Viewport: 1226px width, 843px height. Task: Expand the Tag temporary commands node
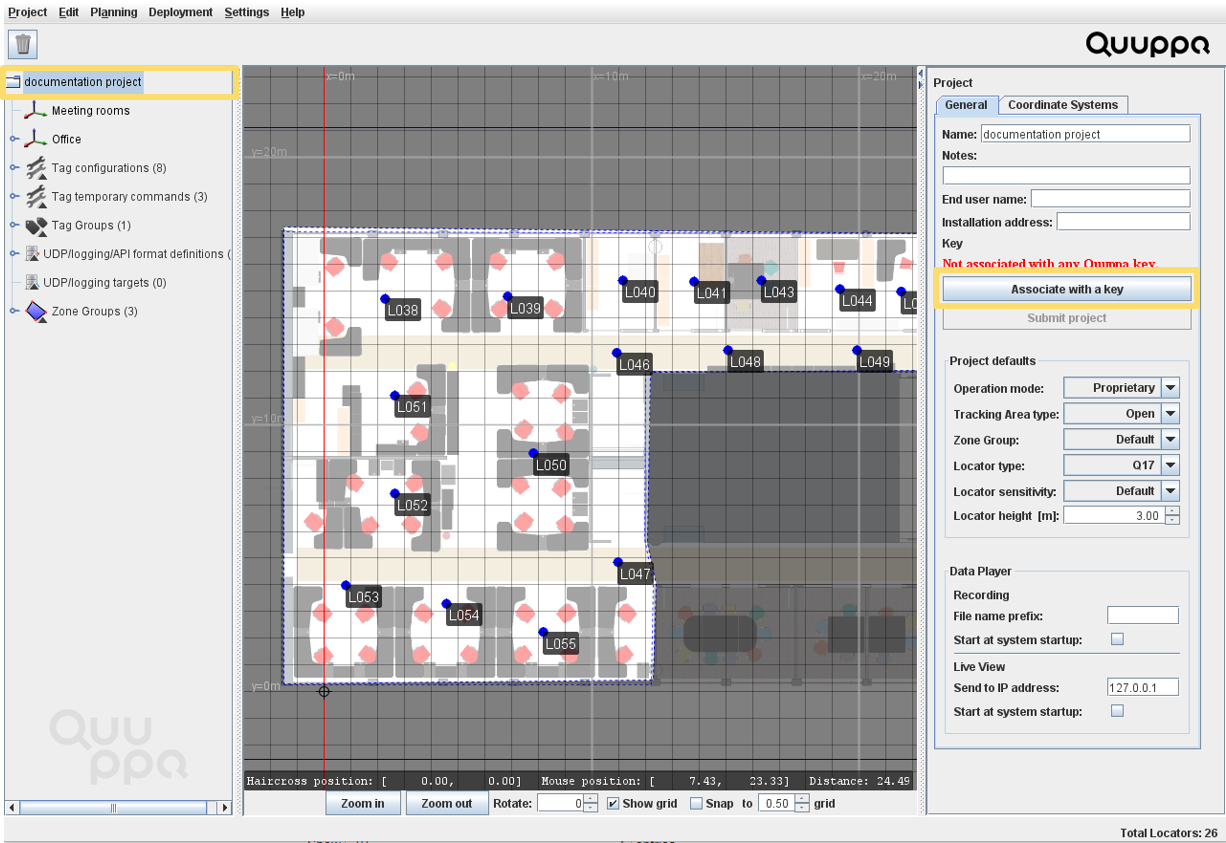click(14, 197)
